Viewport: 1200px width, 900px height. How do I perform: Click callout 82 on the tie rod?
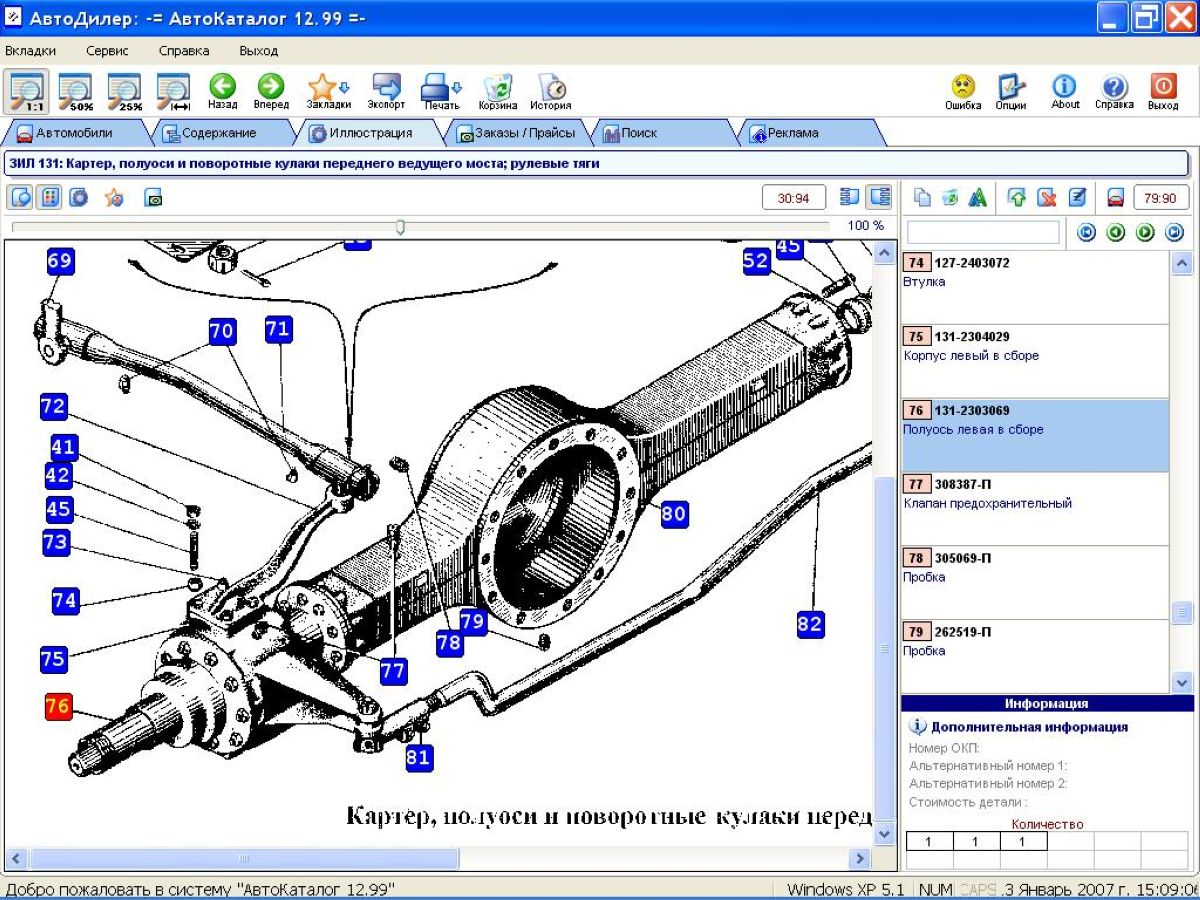[x=810, y=624]
